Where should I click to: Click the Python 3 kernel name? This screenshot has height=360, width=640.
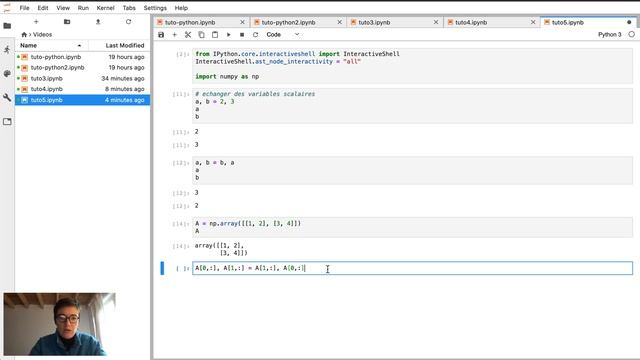609,35
